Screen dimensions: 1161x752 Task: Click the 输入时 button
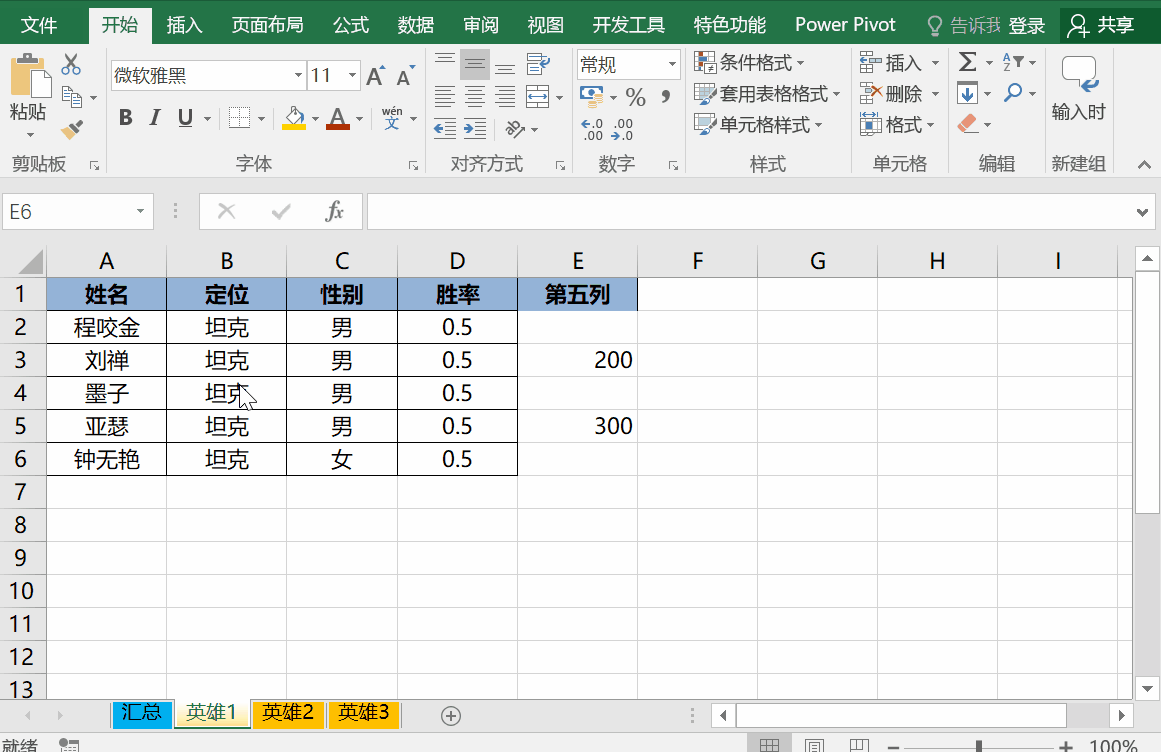tap(1079, 89)
